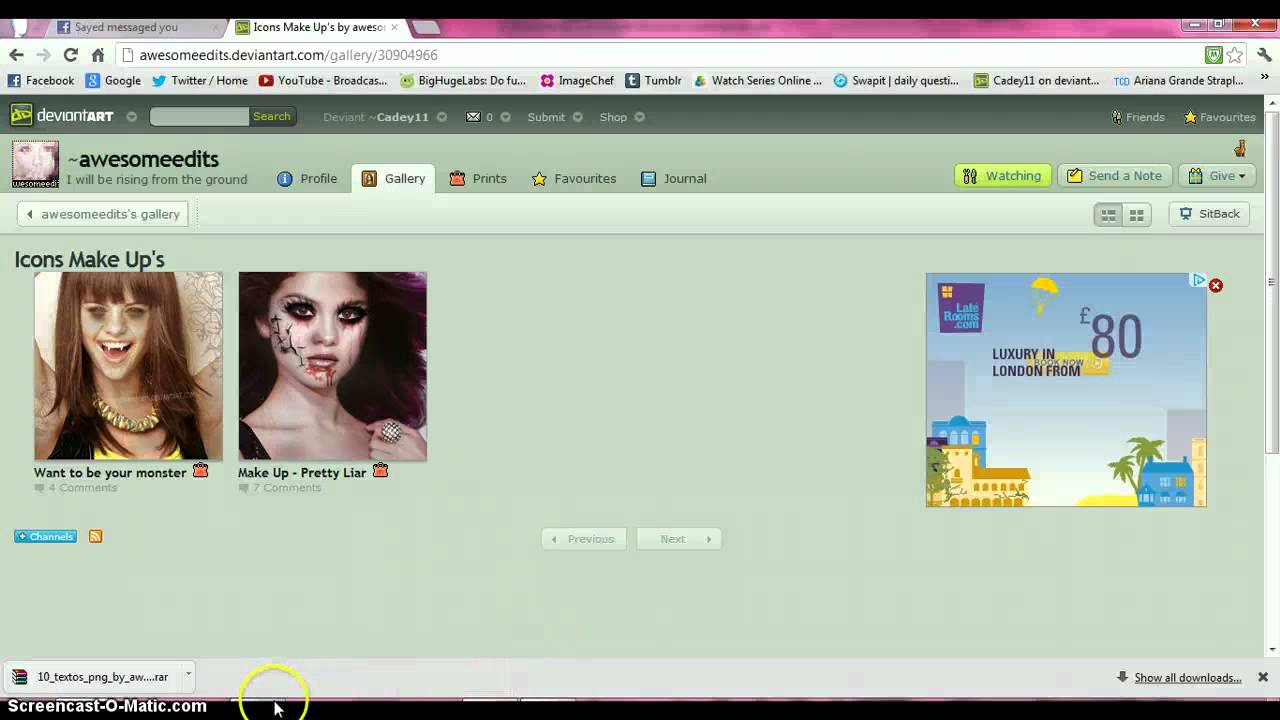Expand the Deviant ~Cadey11 dropdown arrow
This screenshot has height=720, width=1280.
pyautogui.click(x=442, y=117)
